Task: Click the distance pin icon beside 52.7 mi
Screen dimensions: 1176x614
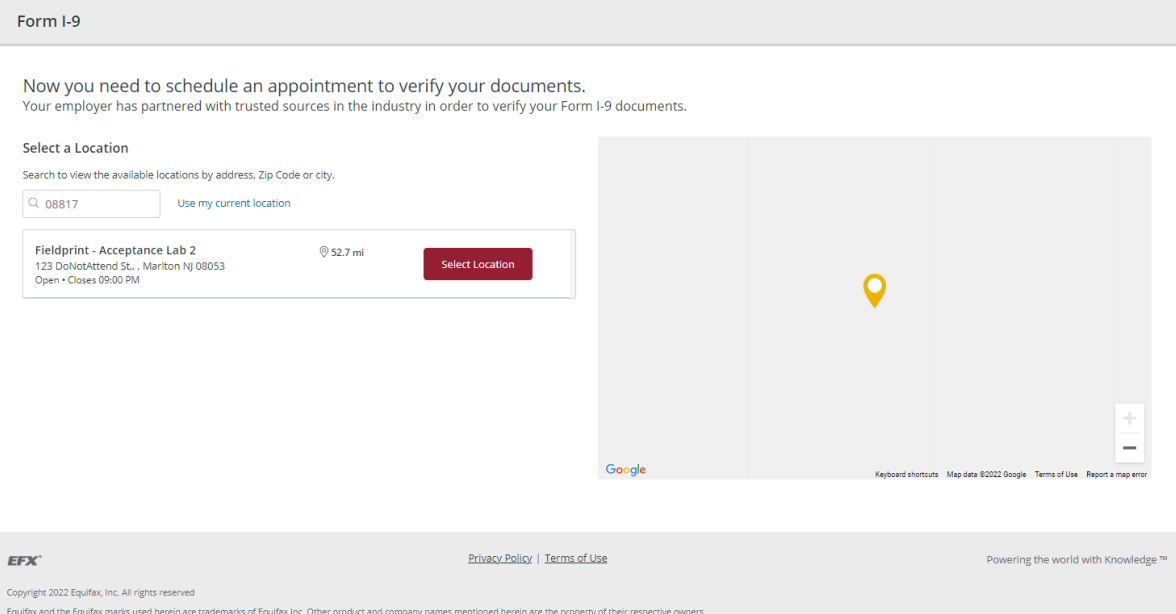Action: point(324,252)
